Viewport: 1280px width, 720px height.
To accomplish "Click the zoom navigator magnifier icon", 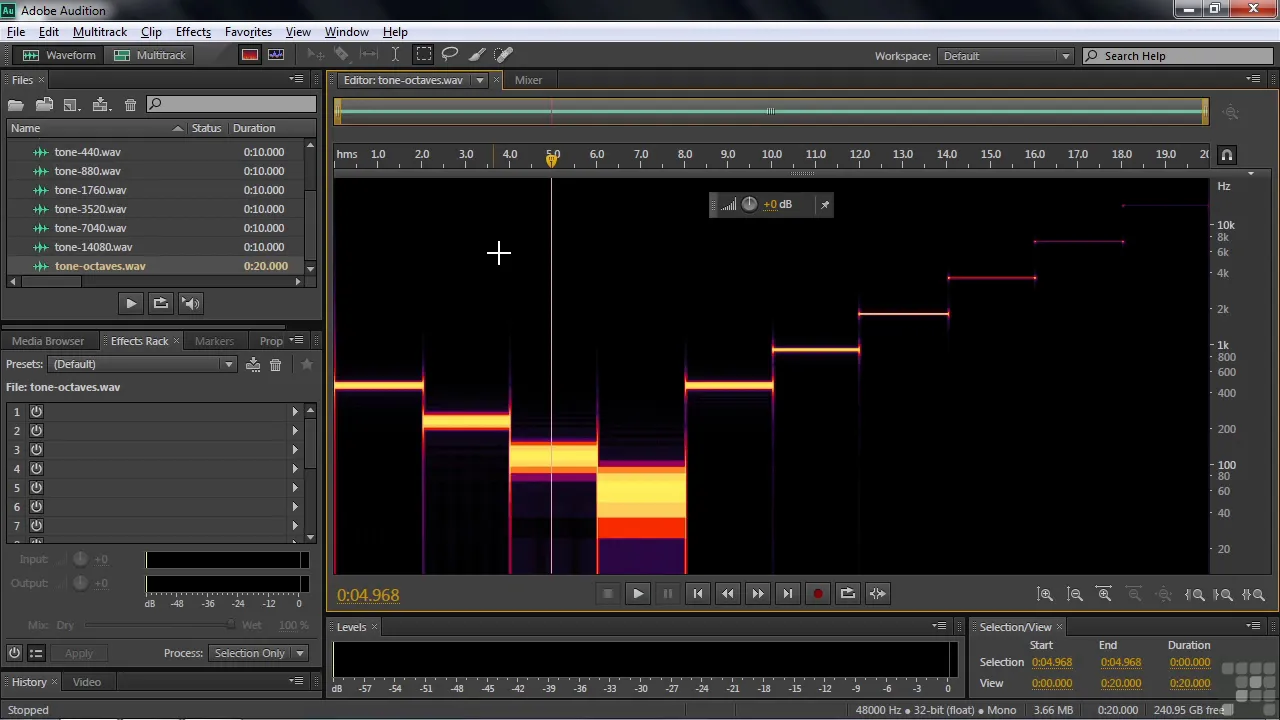I will (x=1232, y=113).
